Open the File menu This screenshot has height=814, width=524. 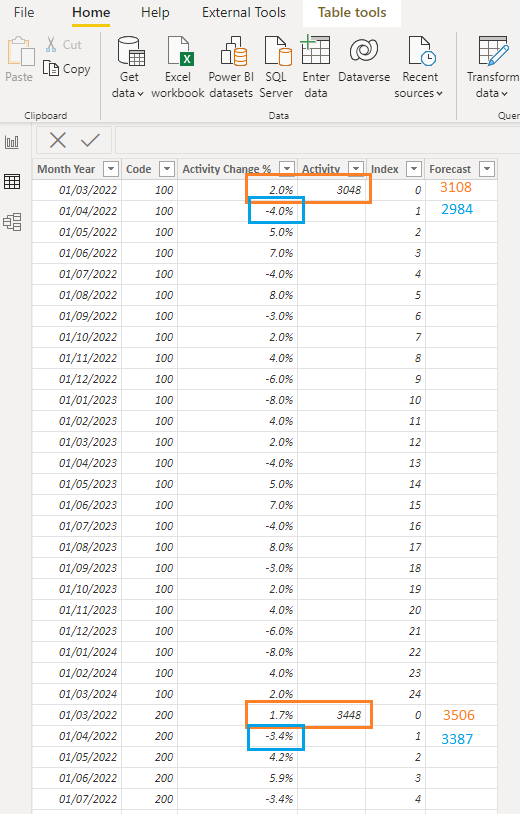(x=24, y=12)
